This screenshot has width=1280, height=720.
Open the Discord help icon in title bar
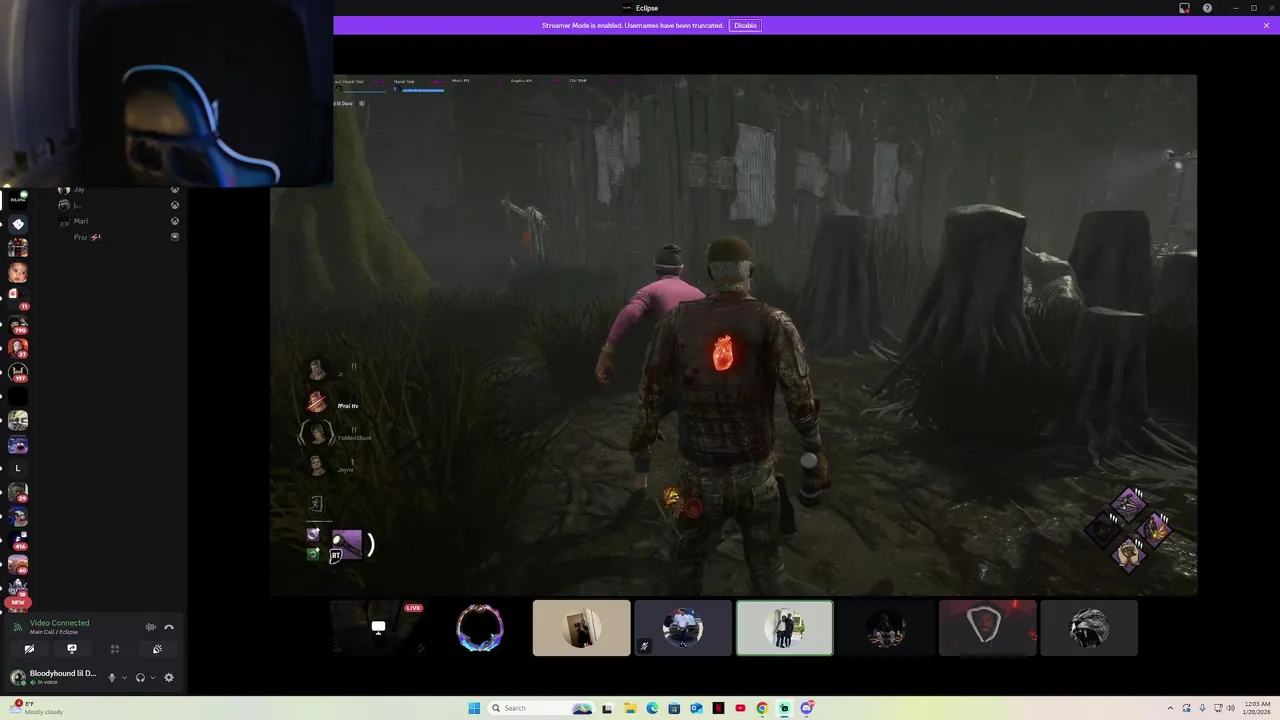coord(1207,8)
